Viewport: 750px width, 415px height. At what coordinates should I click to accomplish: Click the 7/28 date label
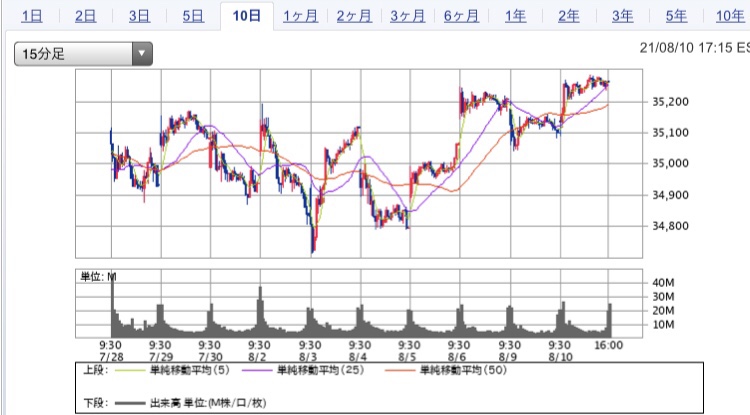pos(111,357)
